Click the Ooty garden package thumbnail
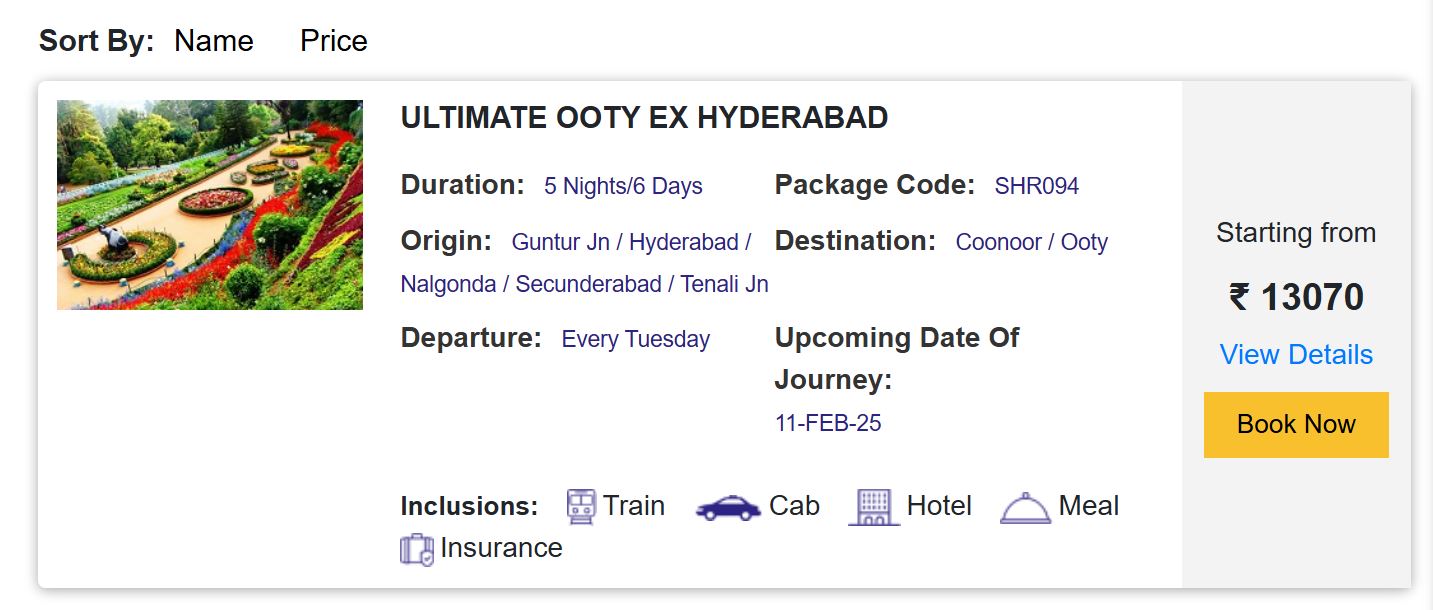 tap(209, 204)
